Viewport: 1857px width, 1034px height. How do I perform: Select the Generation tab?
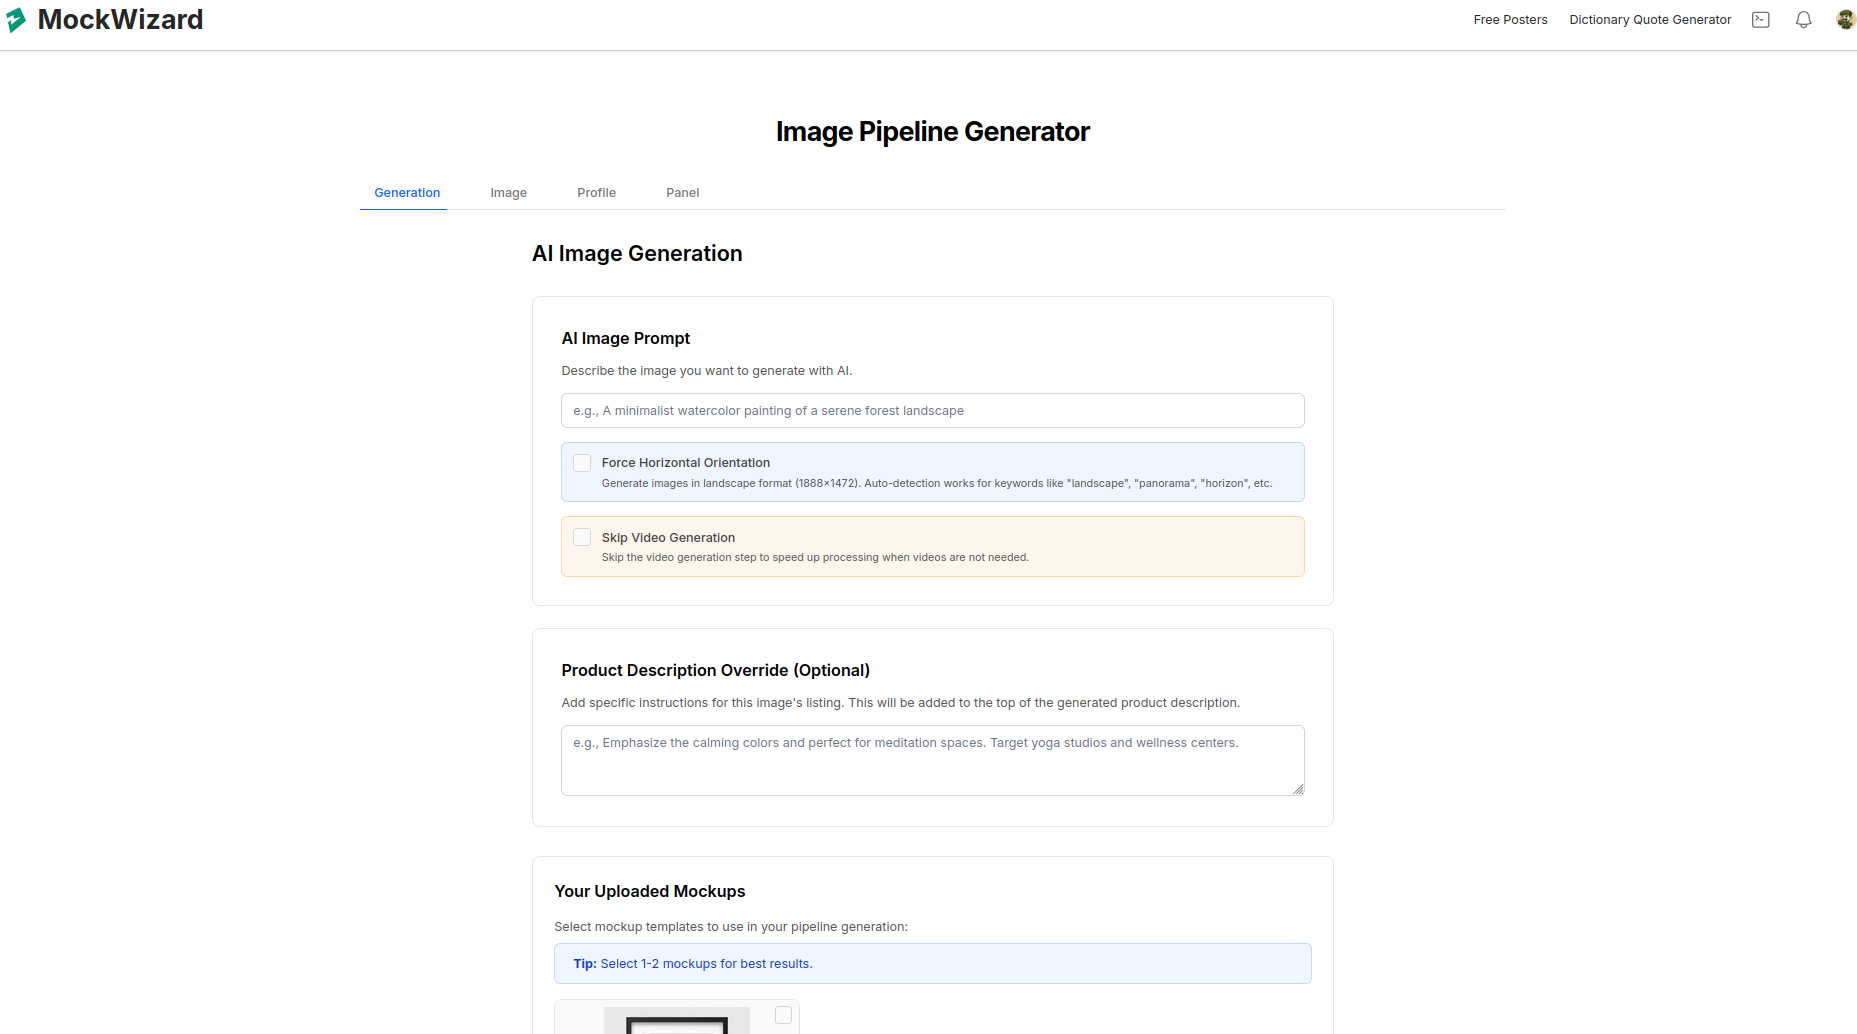click(x=407, y=192)
